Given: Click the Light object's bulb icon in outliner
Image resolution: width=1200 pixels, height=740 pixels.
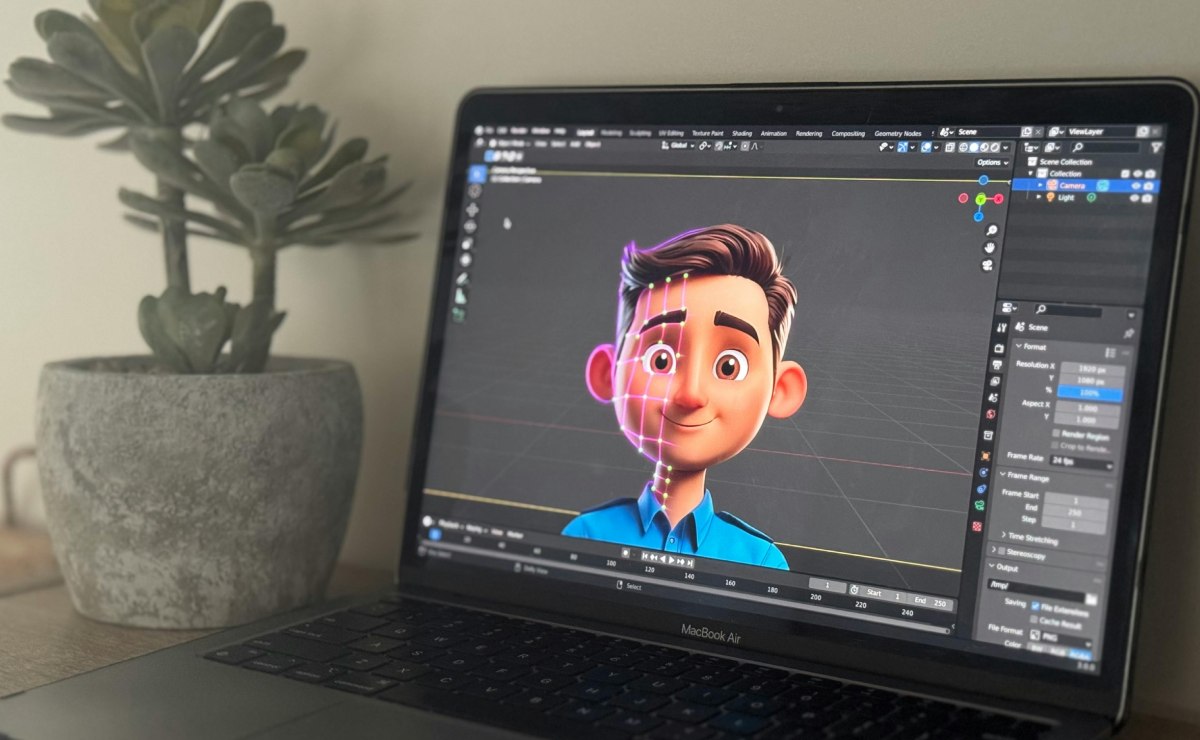Looking at the screenshot, I should 1048,197.
